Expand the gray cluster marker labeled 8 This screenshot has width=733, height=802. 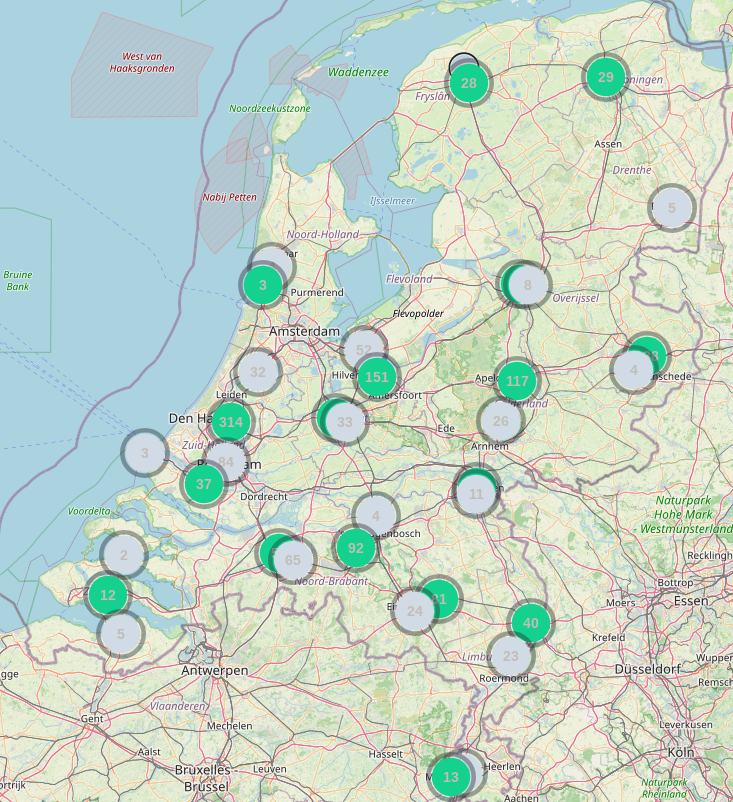tap(528, 285)
